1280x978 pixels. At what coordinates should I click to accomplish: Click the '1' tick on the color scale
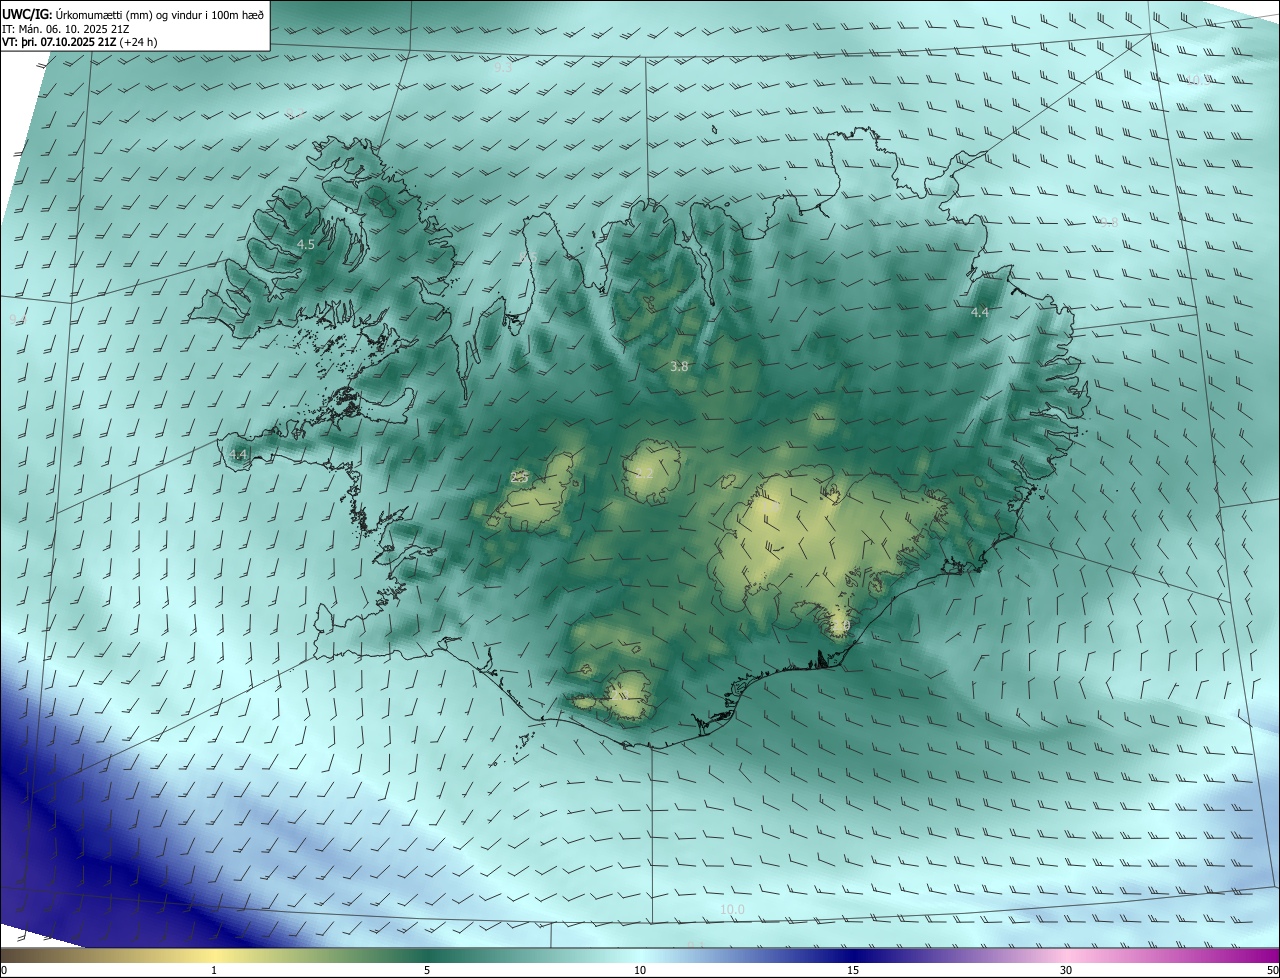(x=214, y=970)
